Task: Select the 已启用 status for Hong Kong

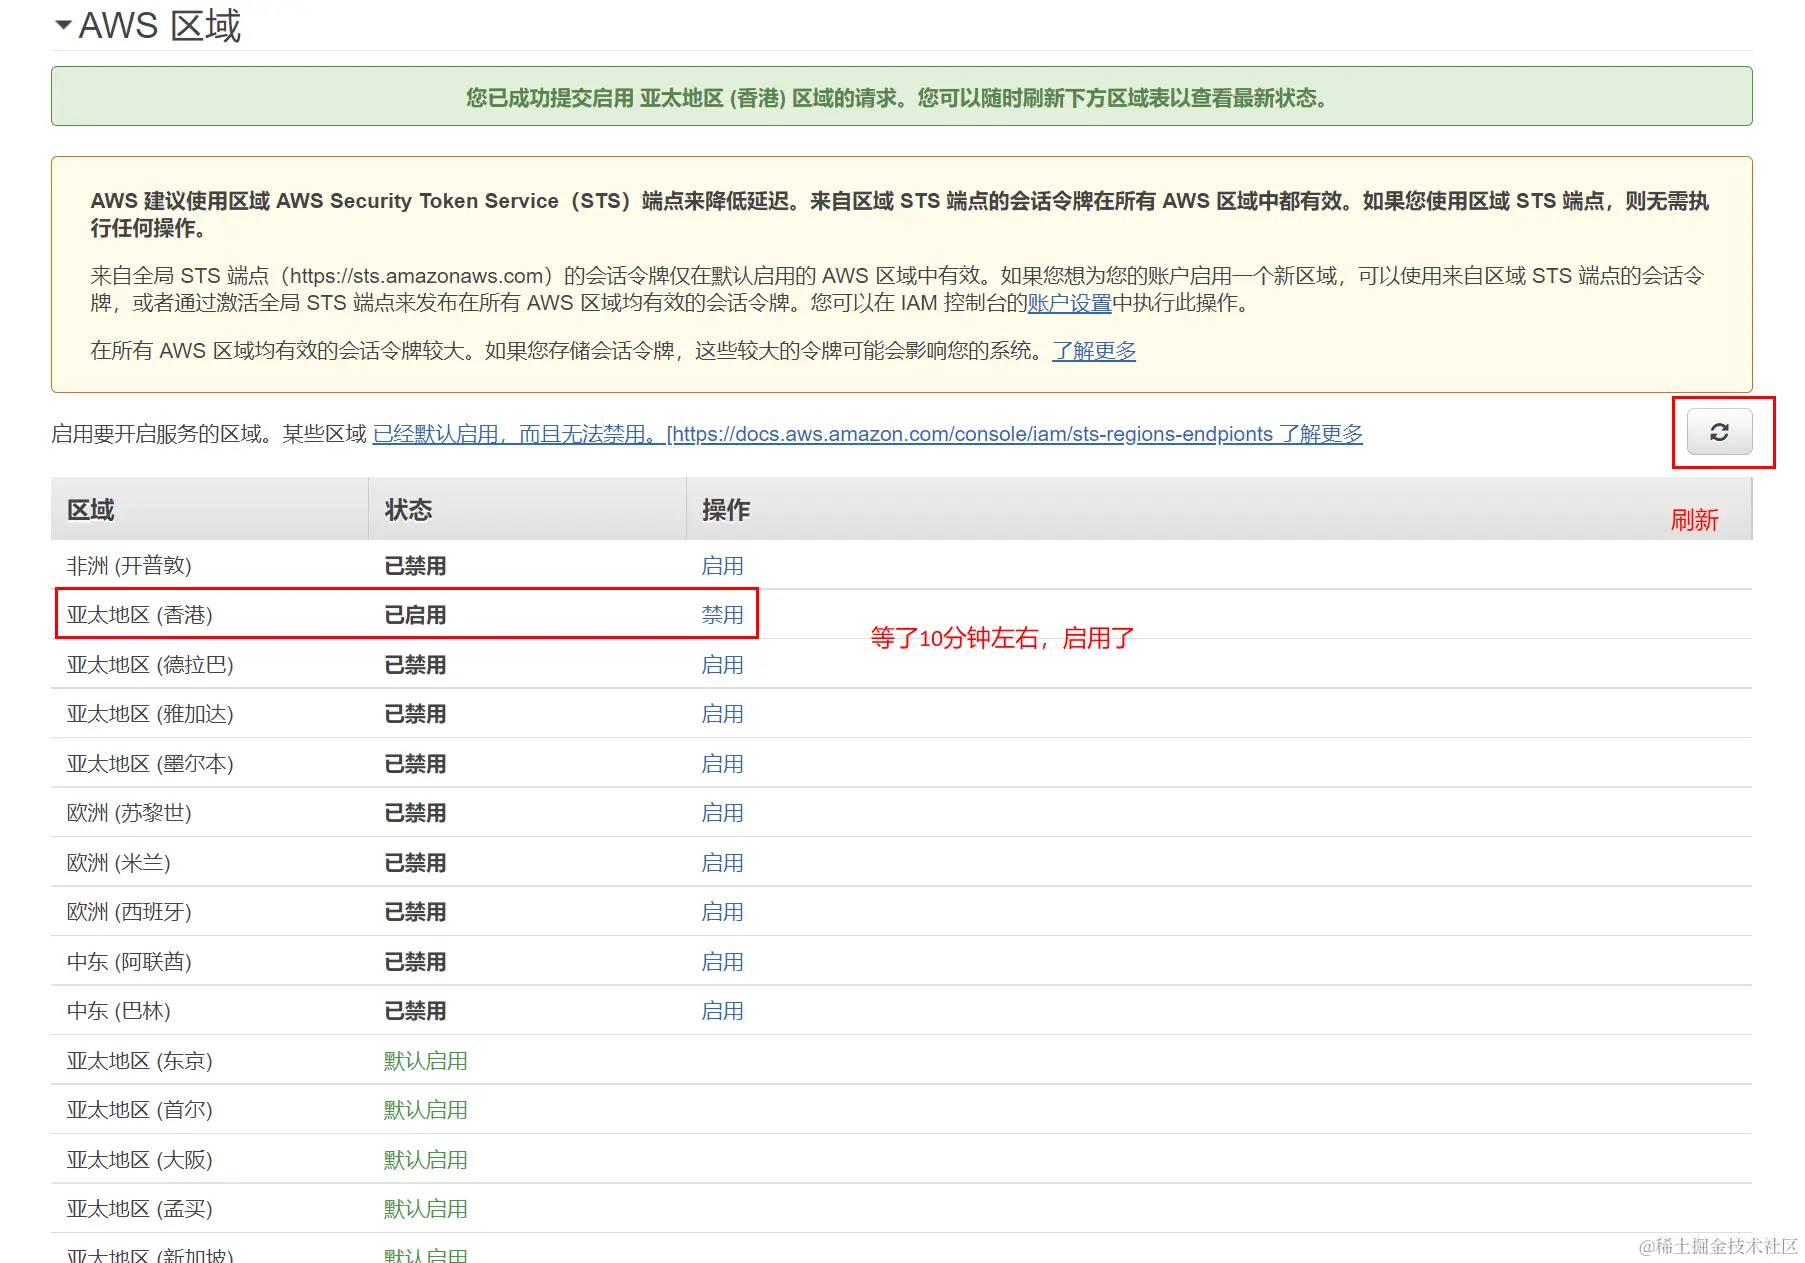Action: coord(415,615)
